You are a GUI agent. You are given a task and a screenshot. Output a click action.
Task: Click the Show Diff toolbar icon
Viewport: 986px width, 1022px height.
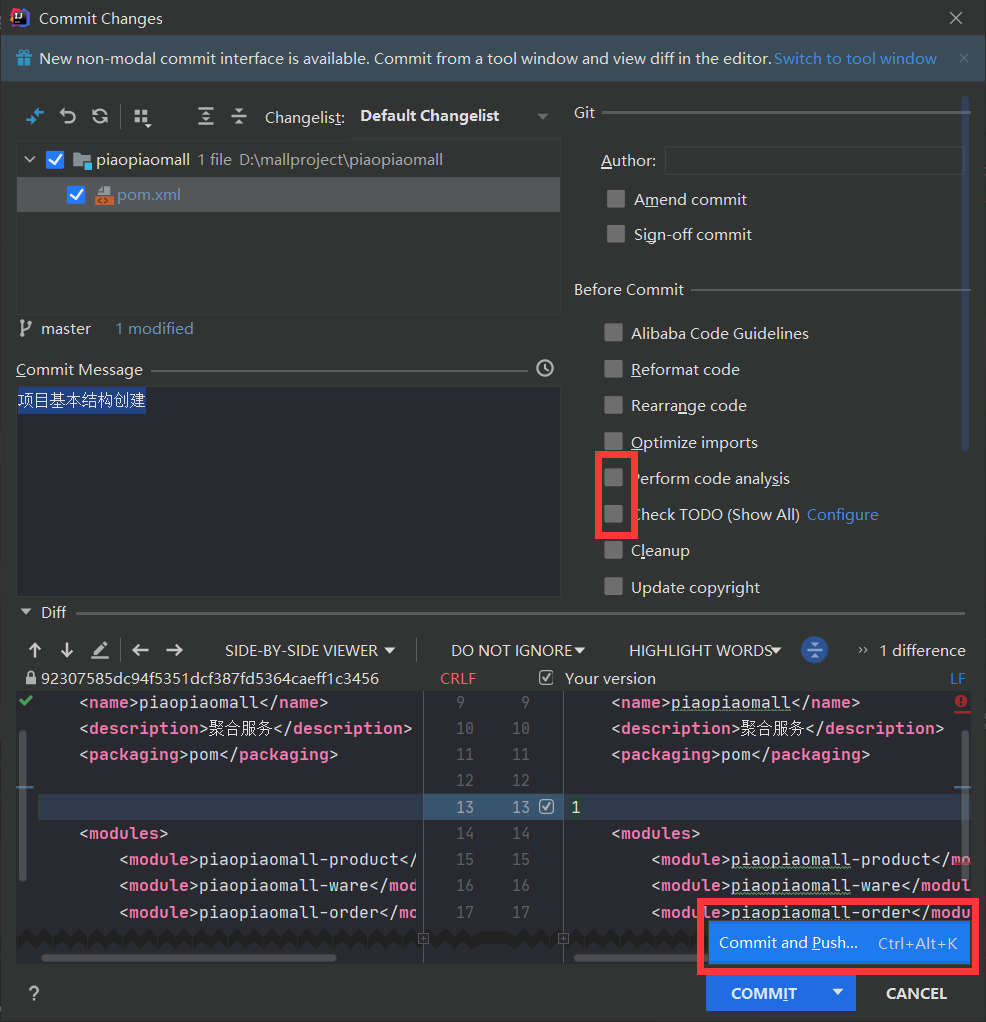click(x=34, y=117)
